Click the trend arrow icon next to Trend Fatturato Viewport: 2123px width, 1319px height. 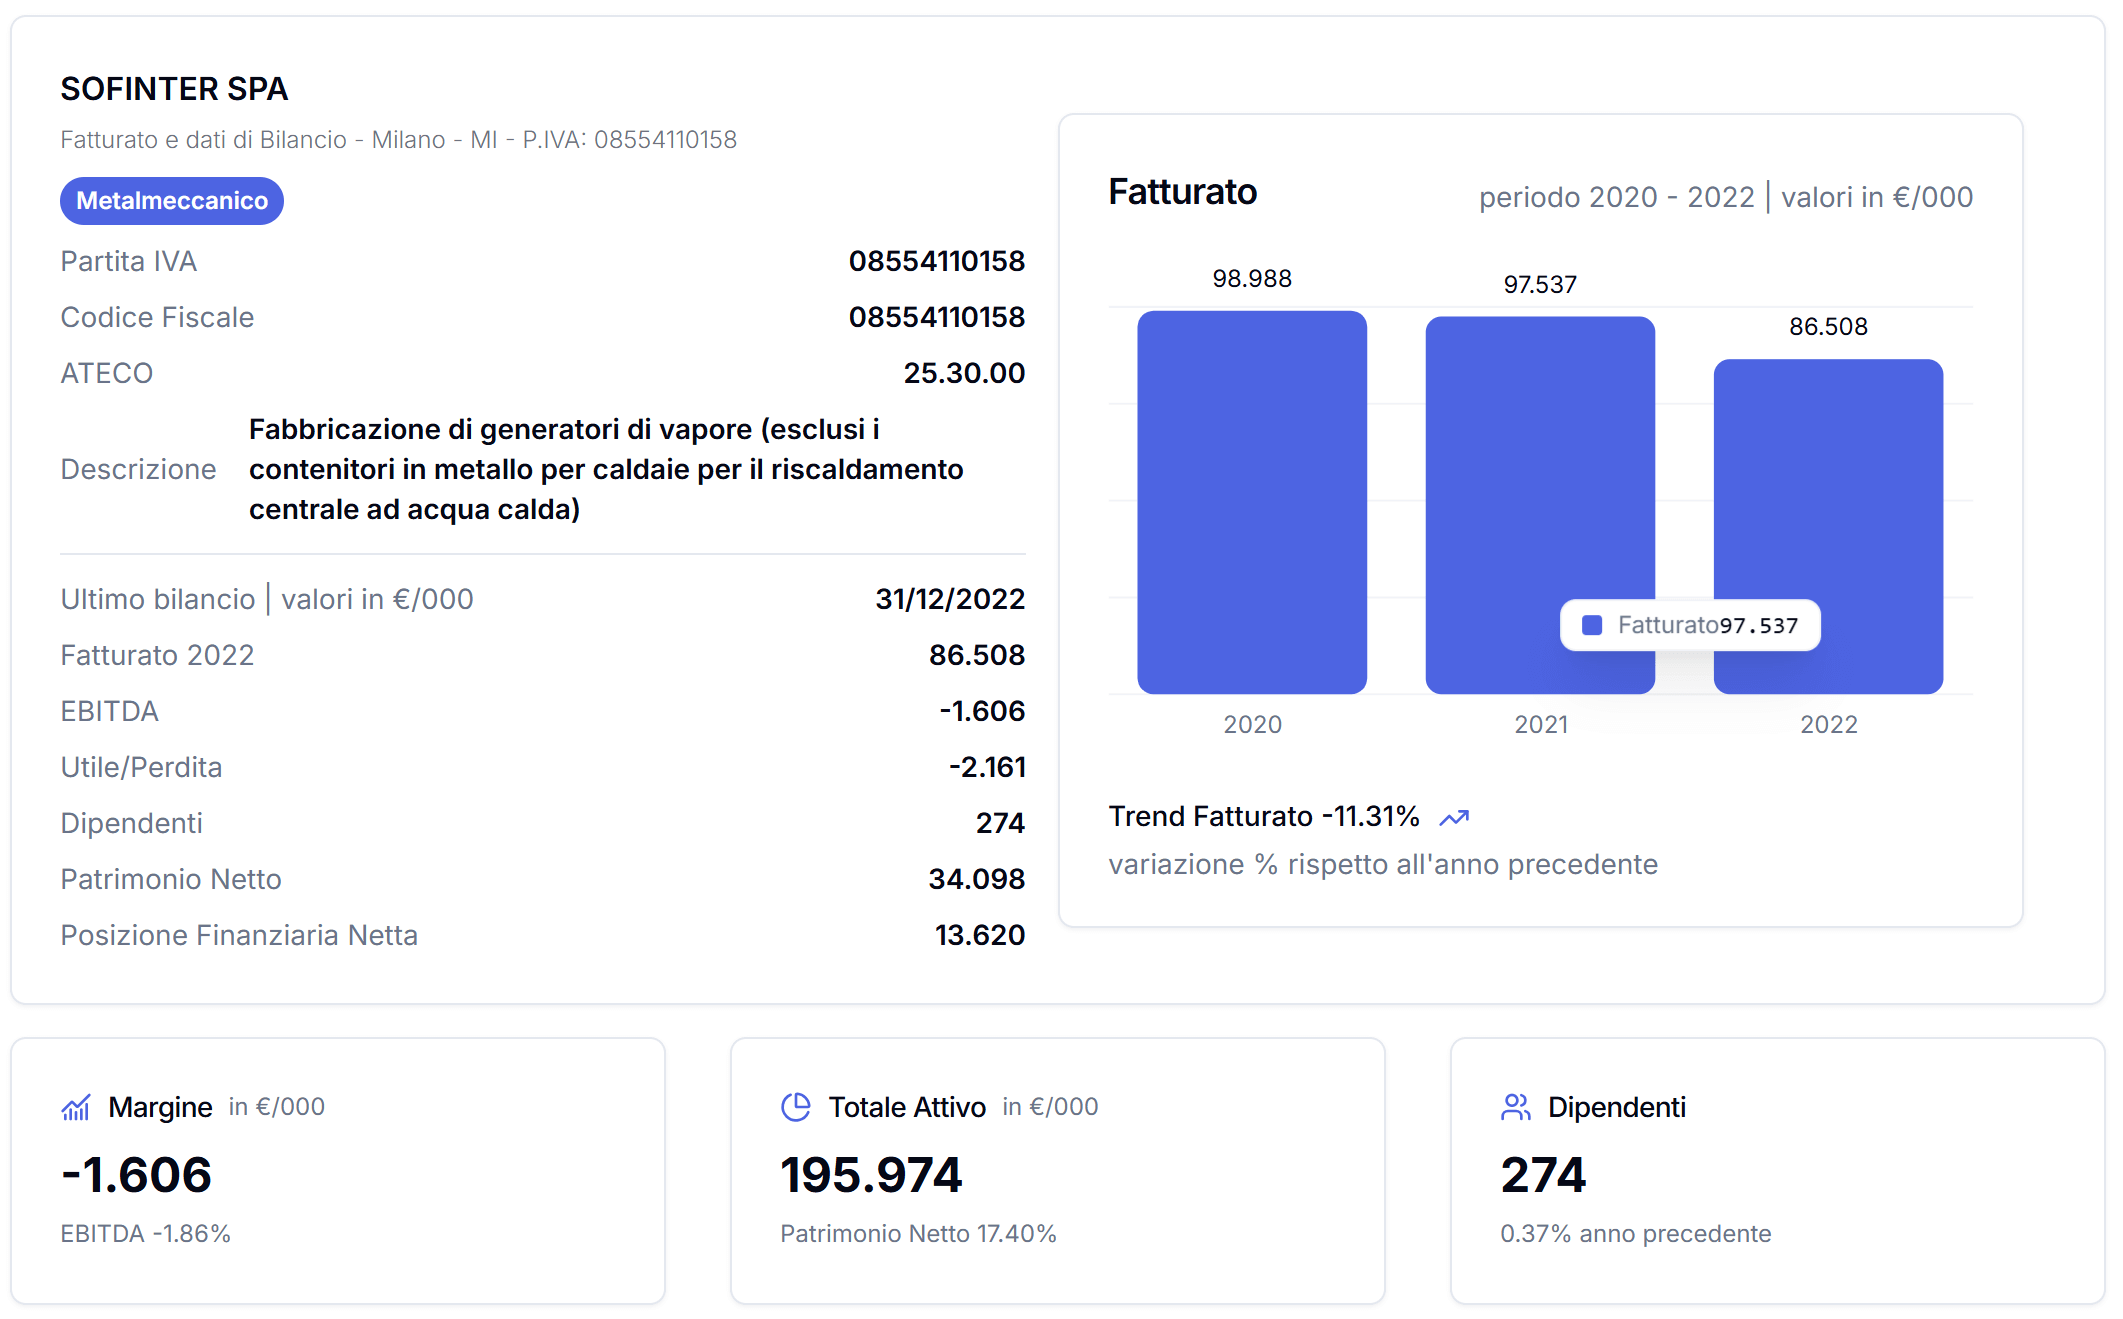pyautogui.click(x=1454, y=818)
